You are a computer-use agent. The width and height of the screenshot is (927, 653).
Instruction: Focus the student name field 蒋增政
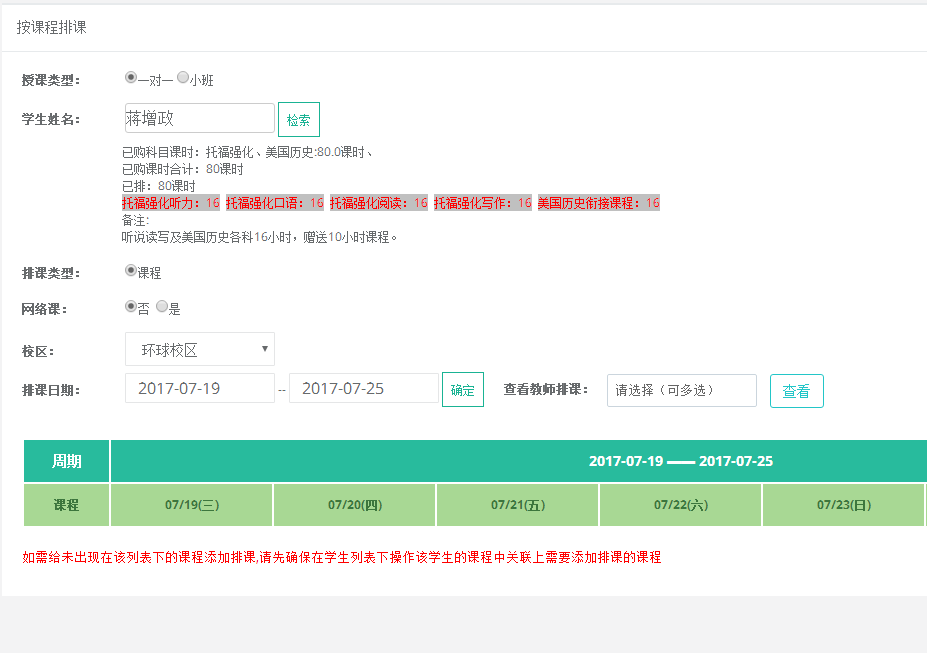click(x=200, y=118)
